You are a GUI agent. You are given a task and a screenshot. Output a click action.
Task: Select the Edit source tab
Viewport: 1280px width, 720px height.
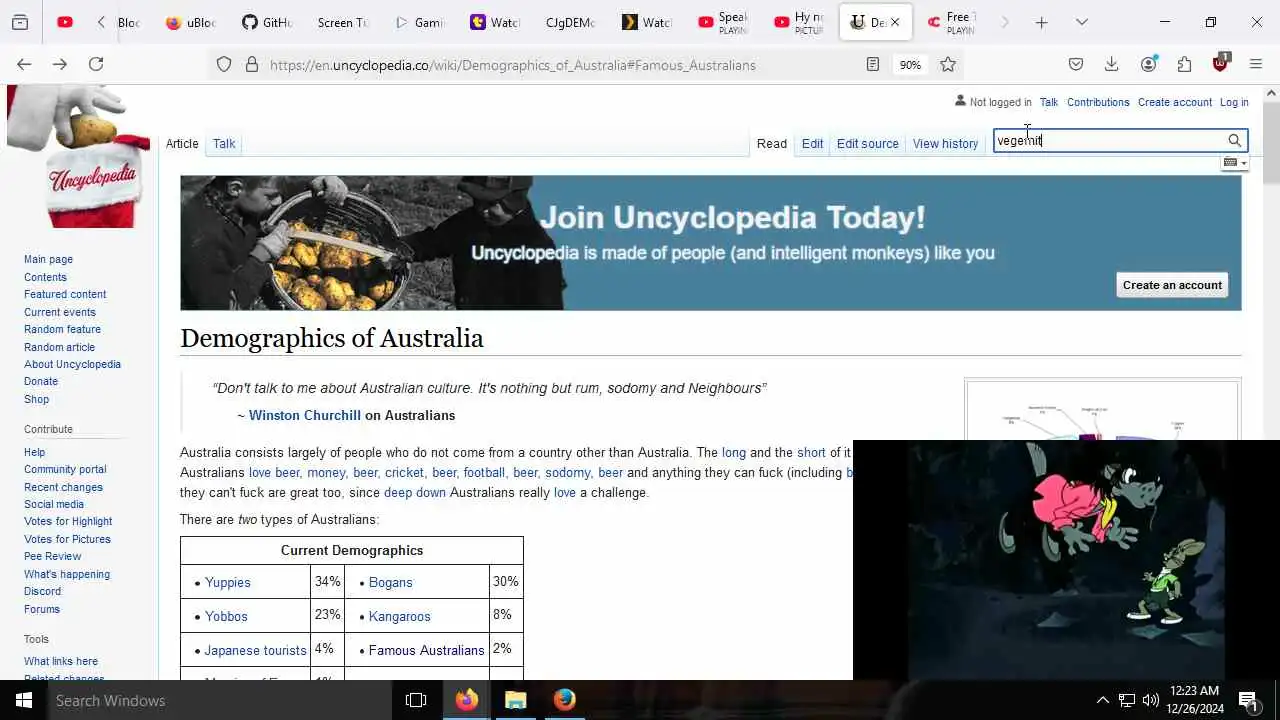pos(867,144)
